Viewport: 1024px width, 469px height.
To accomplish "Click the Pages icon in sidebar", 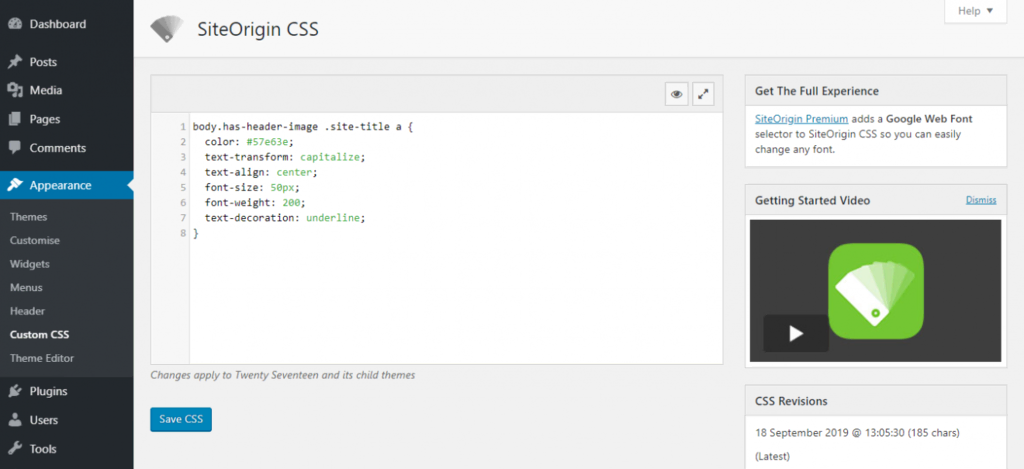I will [15, 119].
